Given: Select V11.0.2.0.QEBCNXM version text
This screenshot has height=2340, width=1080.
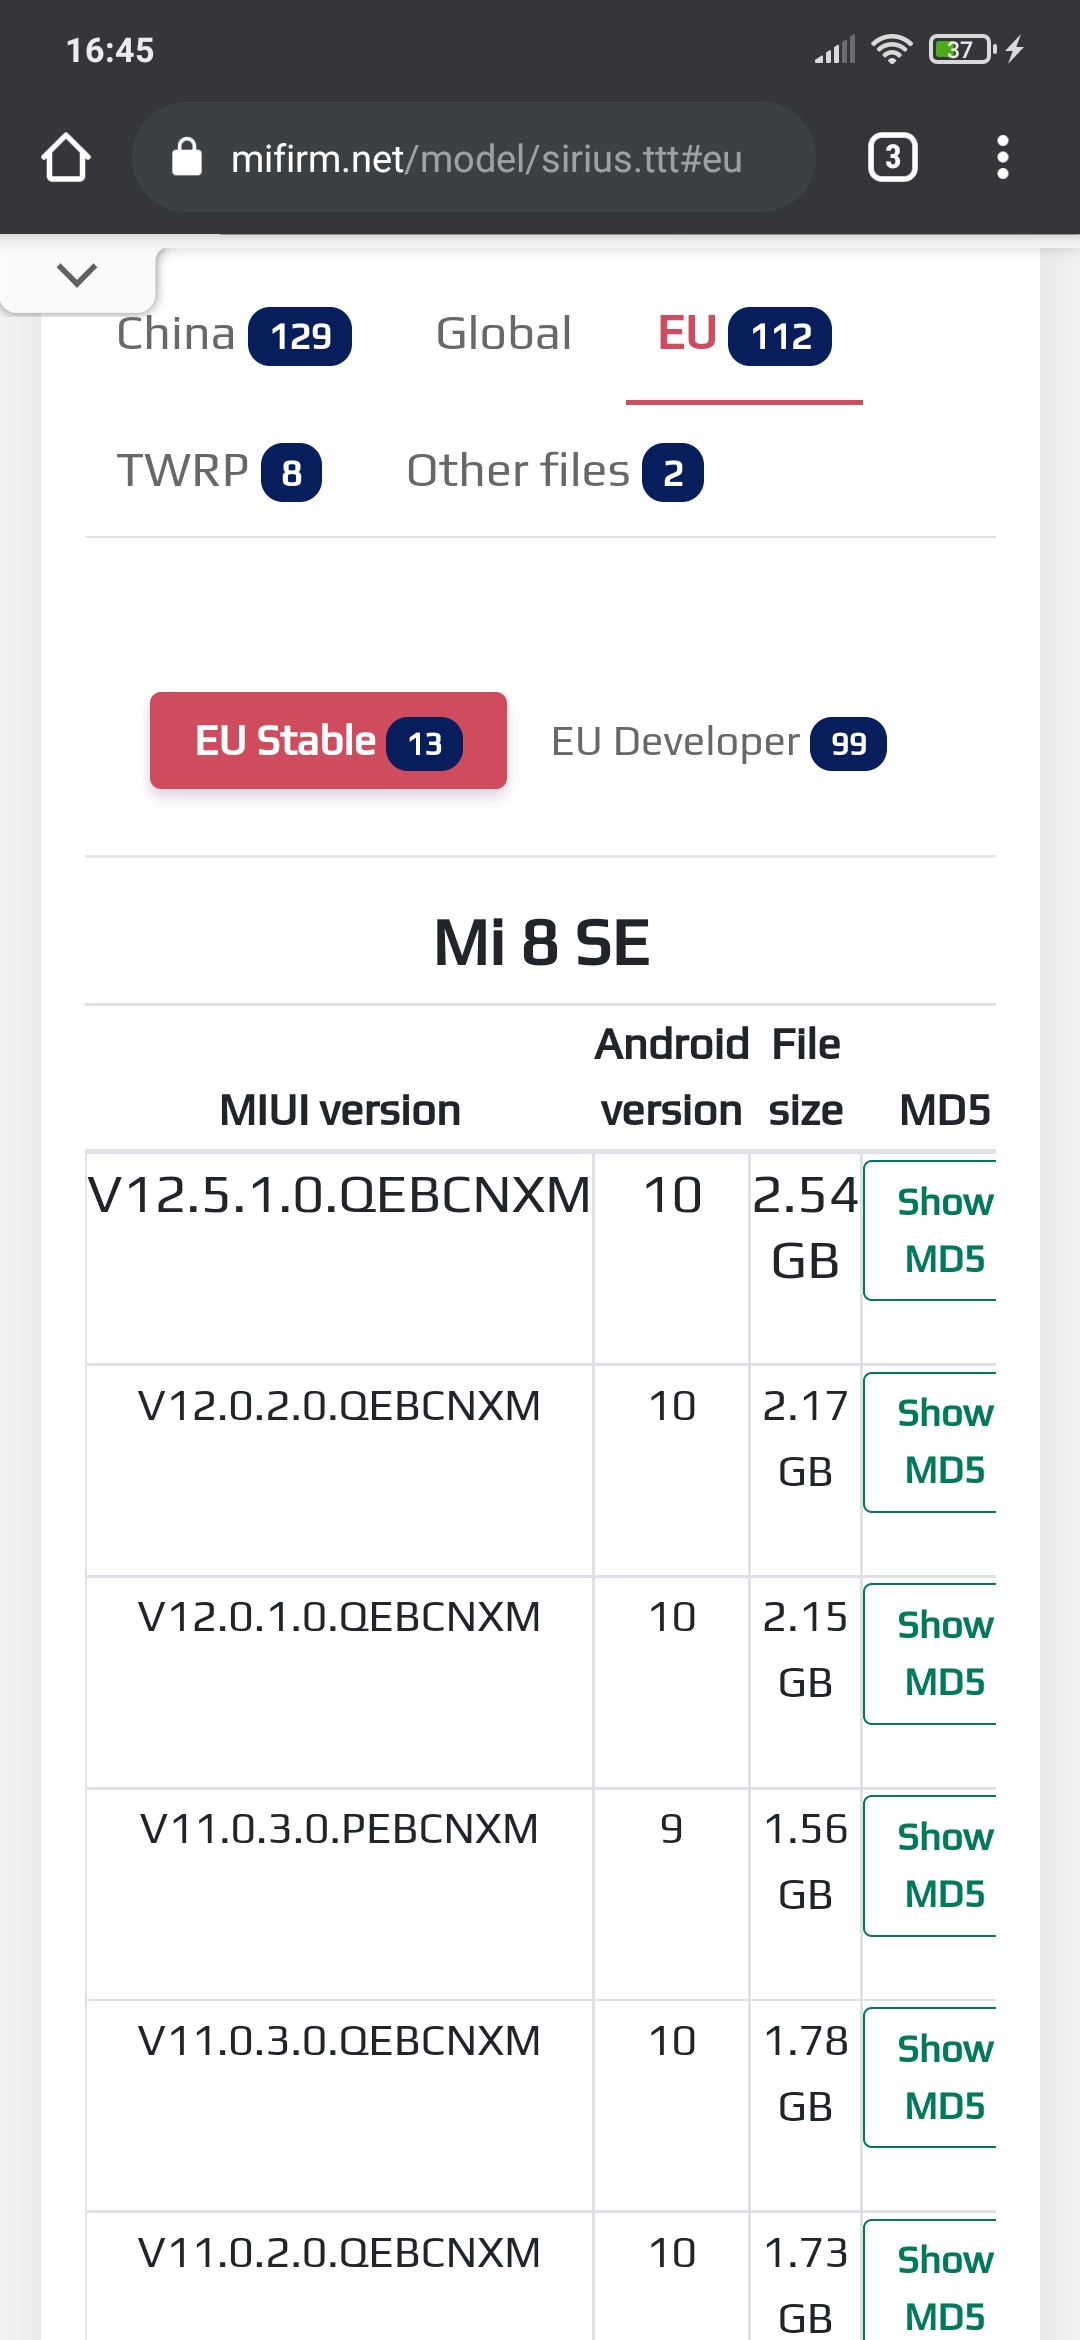Looking at the screenshot, I should pos(339,2253).
